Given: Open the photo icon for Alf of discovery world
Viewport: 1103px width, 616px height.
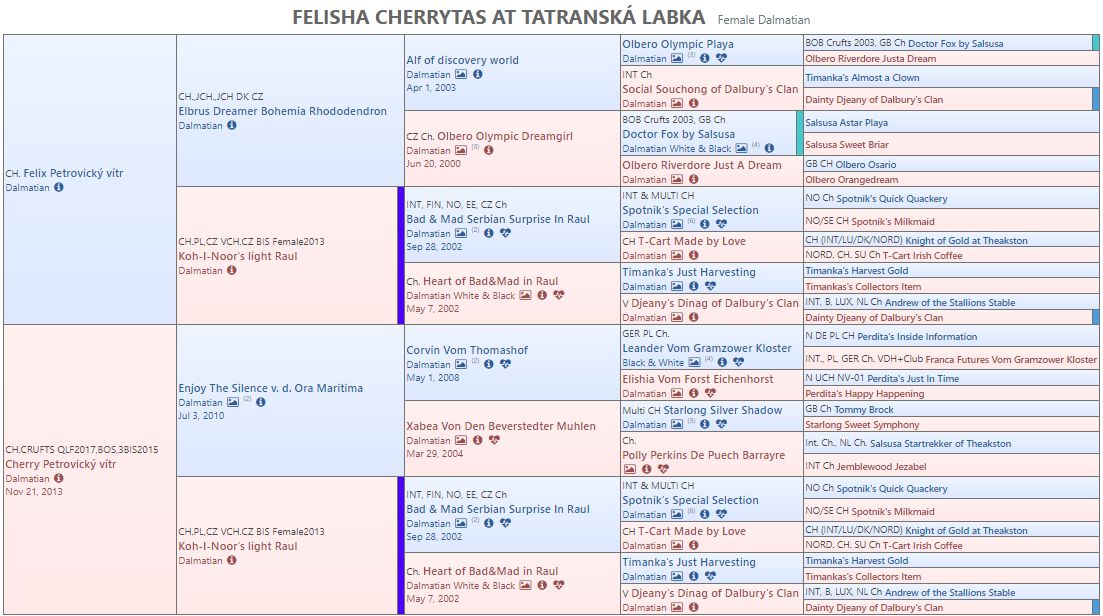Looking at the screenshot, I should pos(461,75).
